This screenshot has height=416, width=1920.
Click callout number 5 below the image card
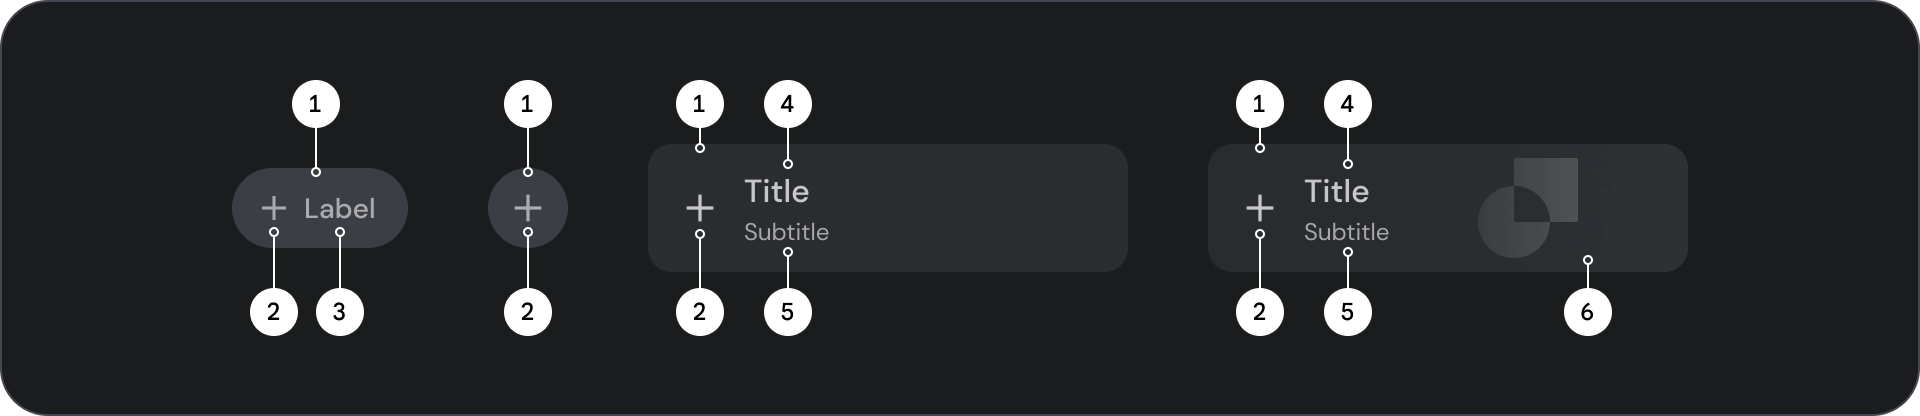pyautogui.click(x=1347, y=312)
